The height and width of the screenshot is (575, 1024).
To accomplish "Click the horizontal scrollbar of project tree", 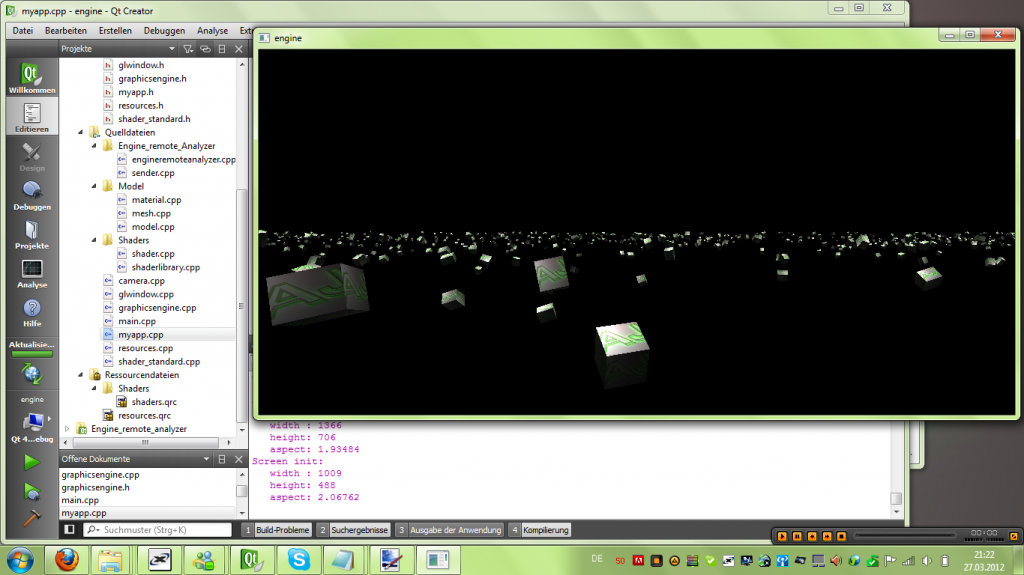I will pos(146,442).
